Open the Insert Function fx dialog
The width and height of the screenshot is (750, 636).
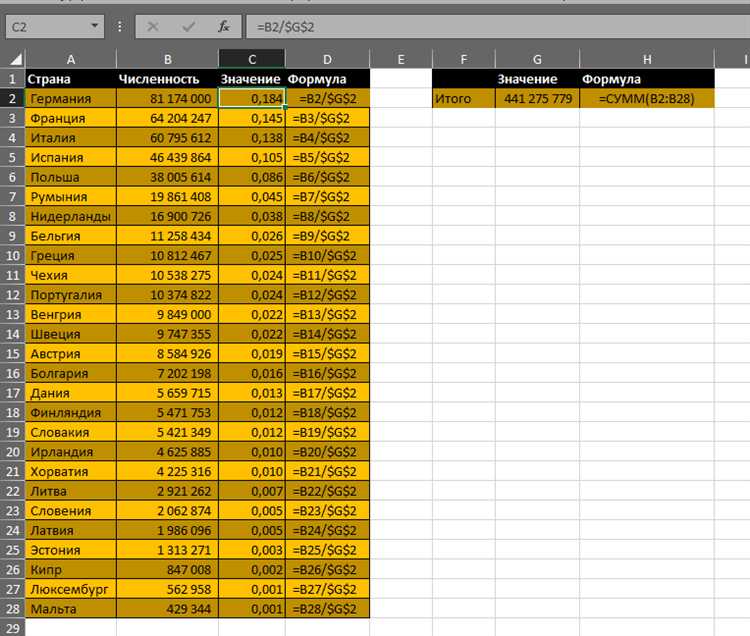(x=224, y=26)
